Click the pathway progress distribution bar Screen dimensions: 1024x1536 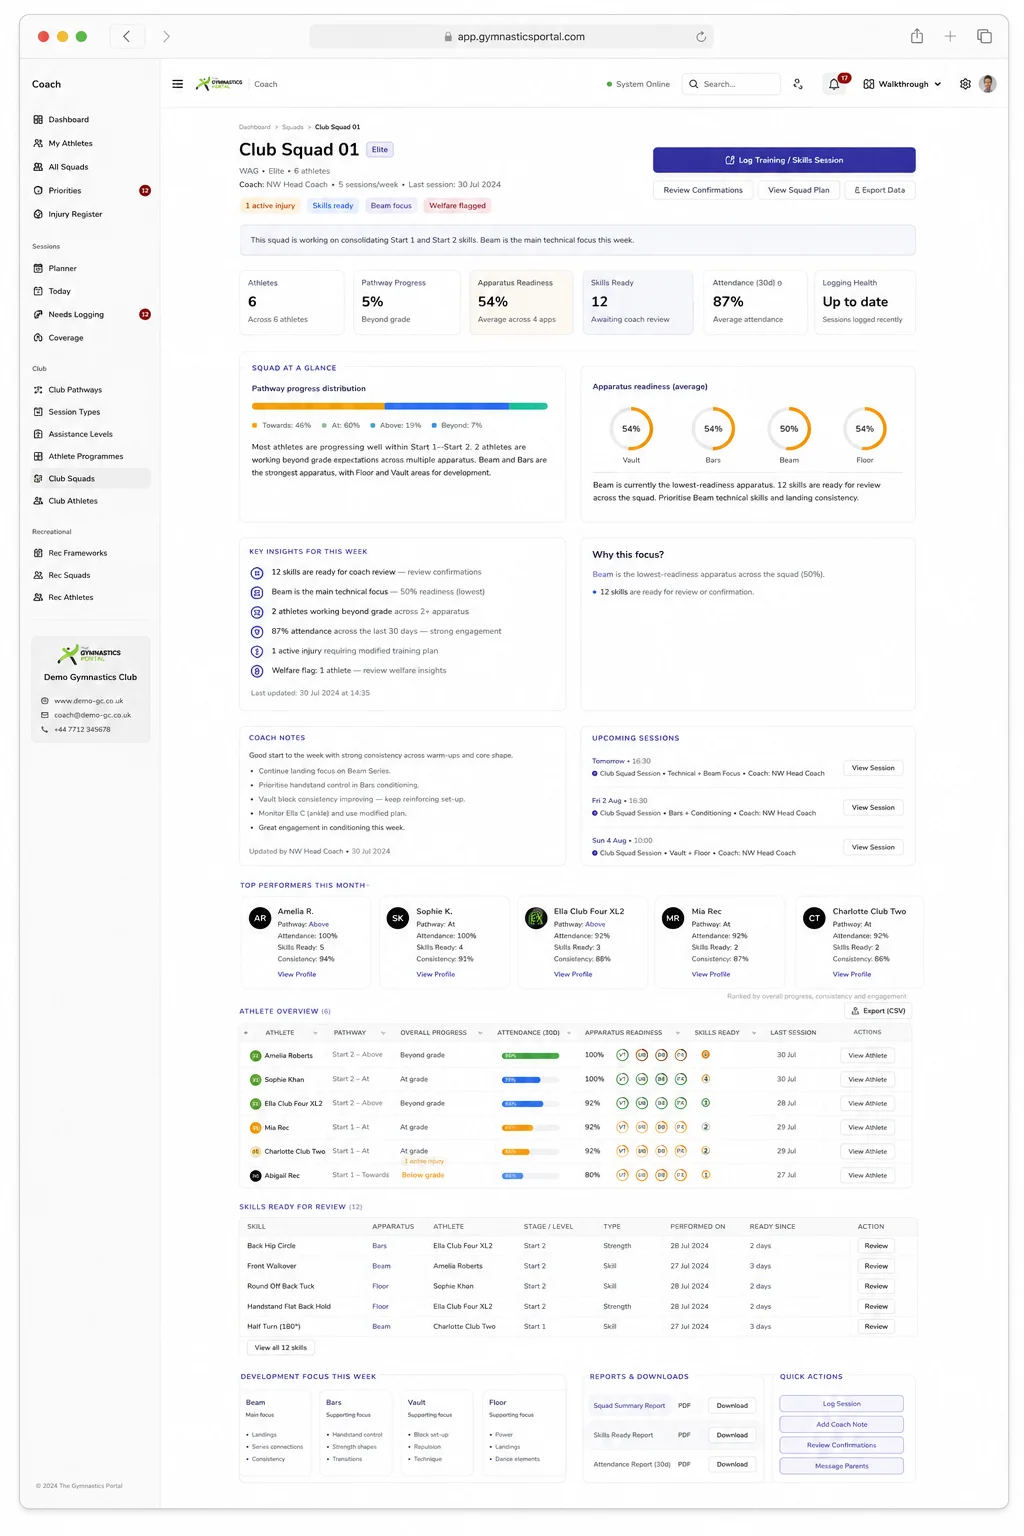click(400, 406)
